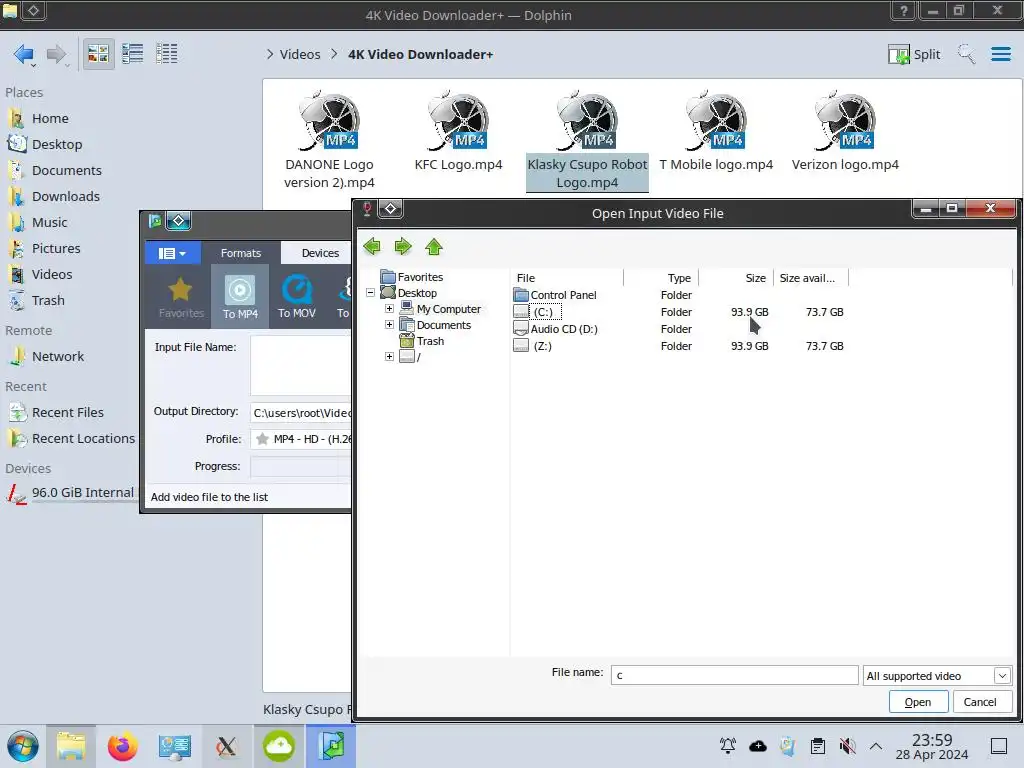The height and width of the screenshot is (768, 1024).
Task: Open Recent Files in sidebar
Action: [67, 413]
